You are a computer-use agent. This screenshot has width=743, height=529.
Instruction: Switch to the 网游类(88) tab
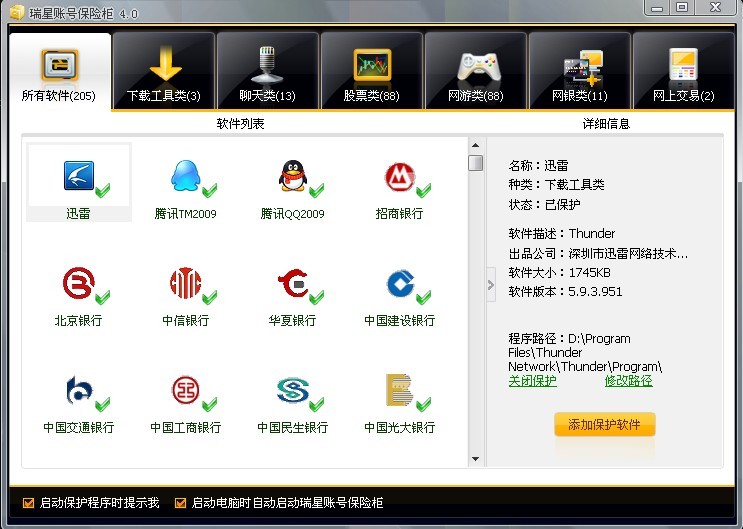[476, 71]
